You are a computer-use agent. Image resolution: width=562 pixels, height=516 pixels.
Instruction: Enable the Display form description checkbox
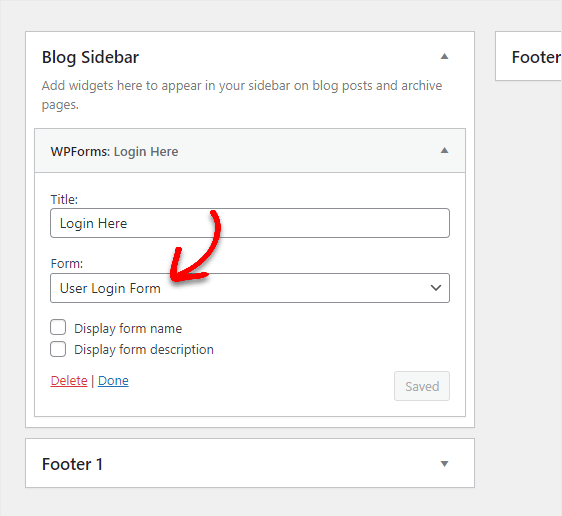[x=58, y=349]
